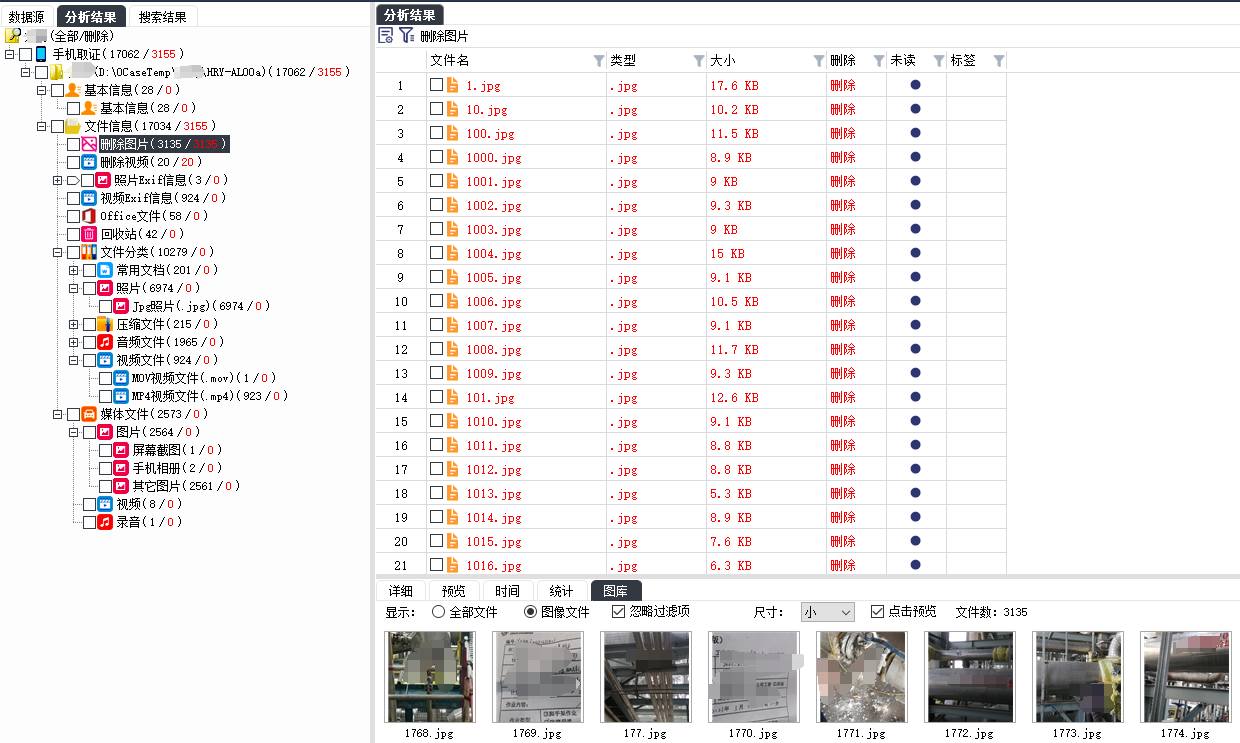Tick the checkbox for file 1005.jpg

(436, 277)
